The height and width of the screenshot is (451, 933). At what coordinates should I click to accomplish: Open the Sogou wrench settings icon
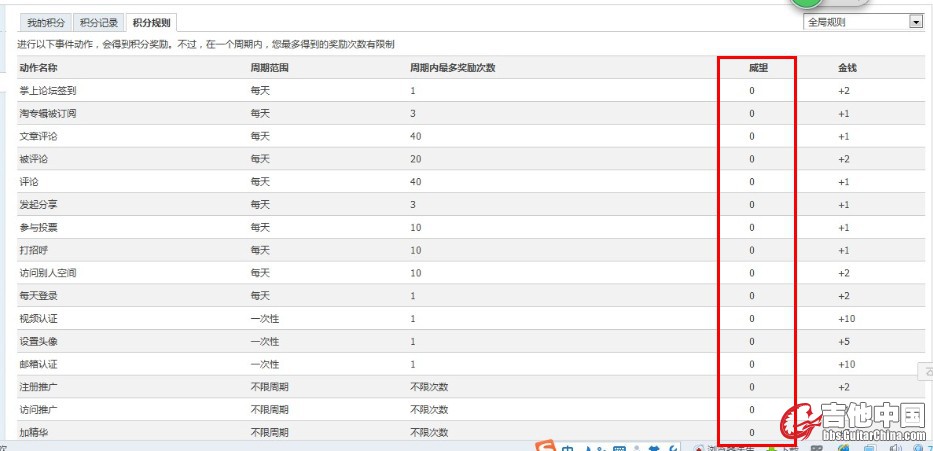click(673, 447)
